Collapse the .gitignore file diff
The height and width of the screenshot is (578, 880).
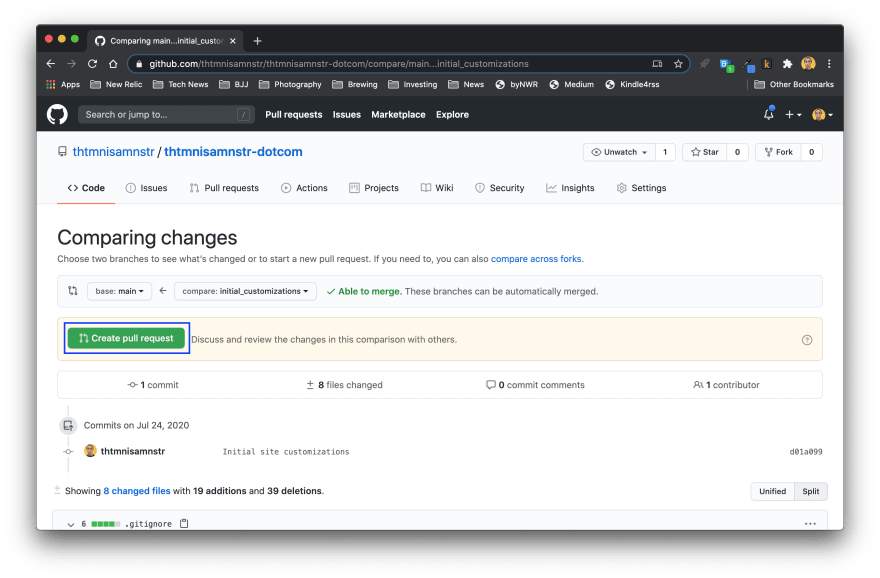click(x=71, y=523)
